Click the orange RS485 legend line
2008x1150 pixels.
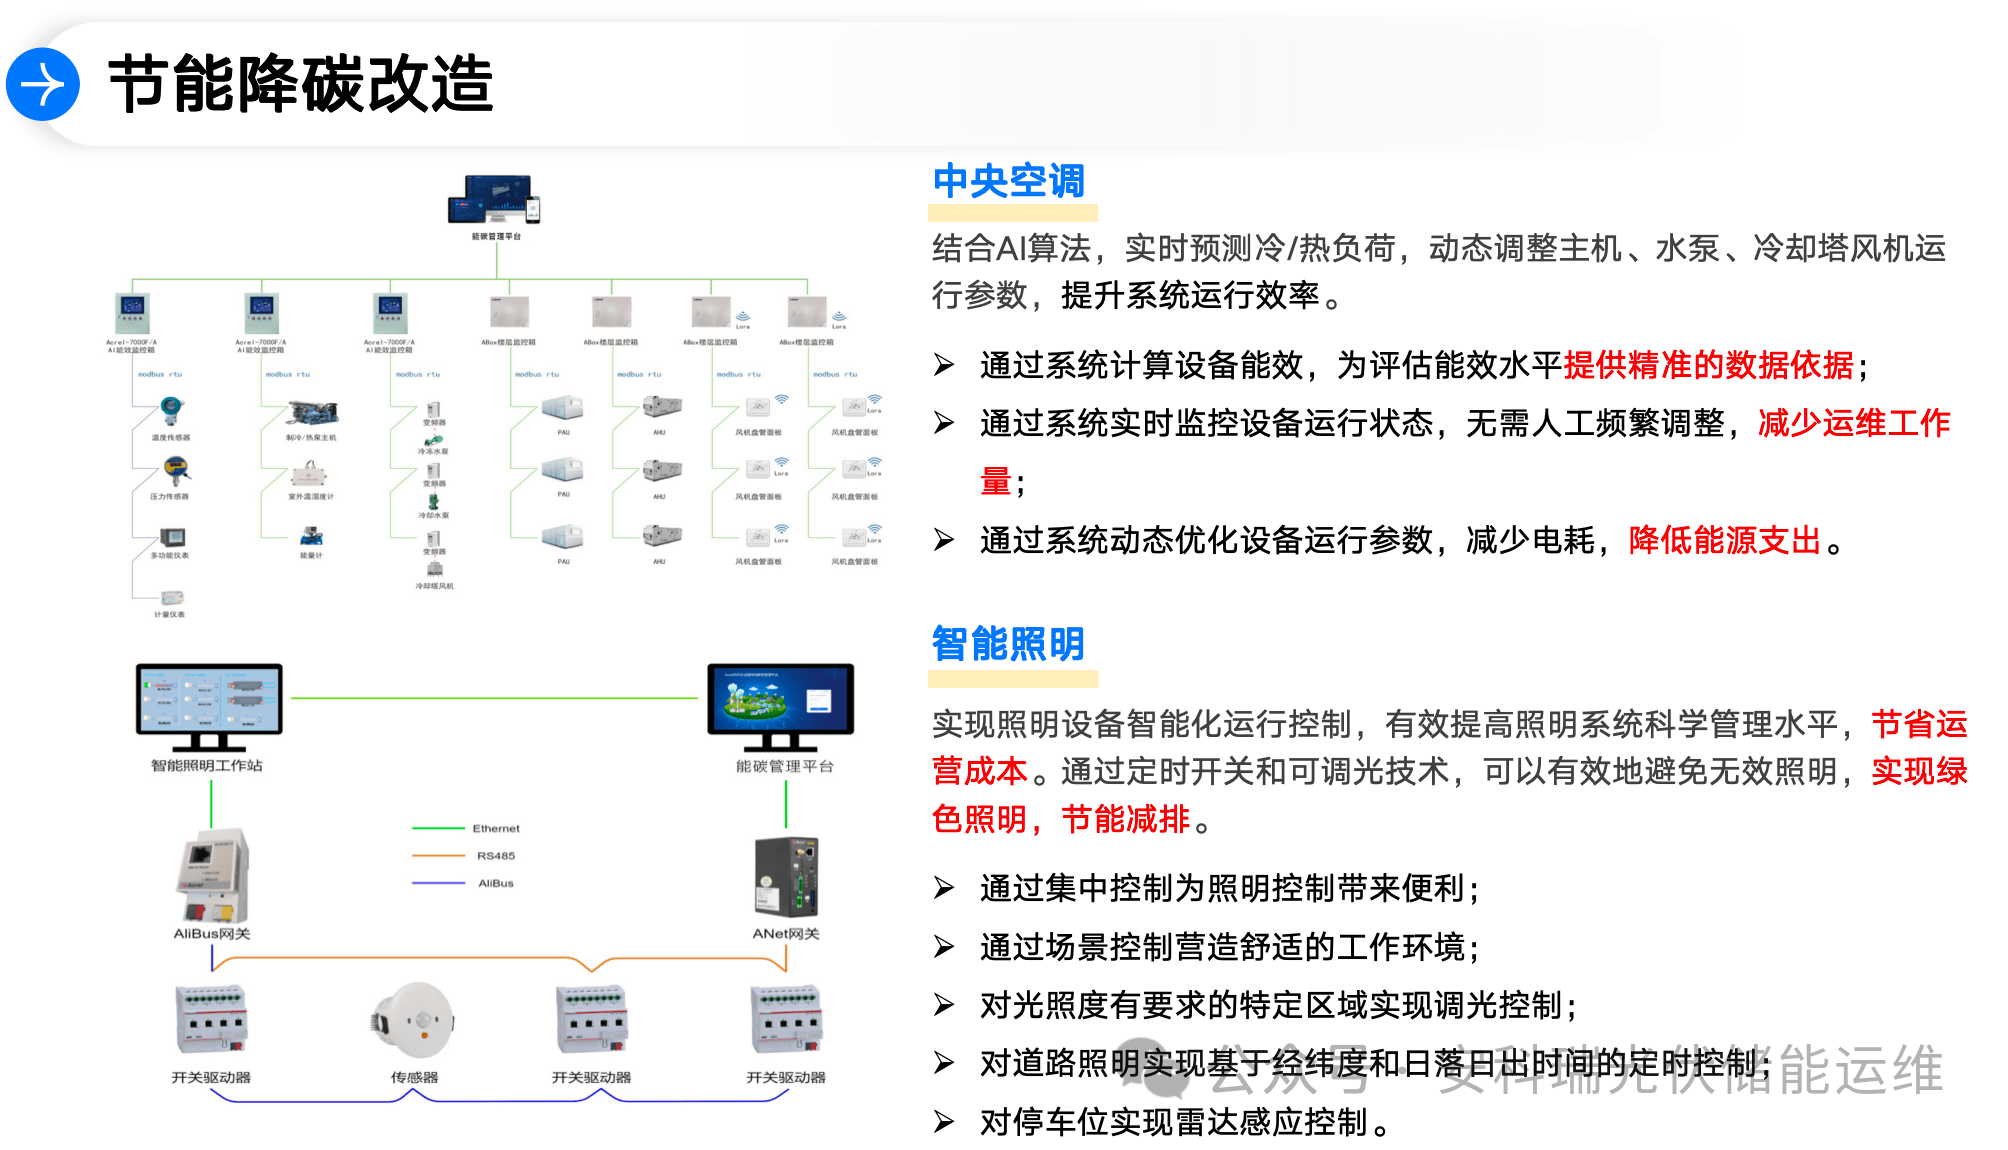coord(438,855)
